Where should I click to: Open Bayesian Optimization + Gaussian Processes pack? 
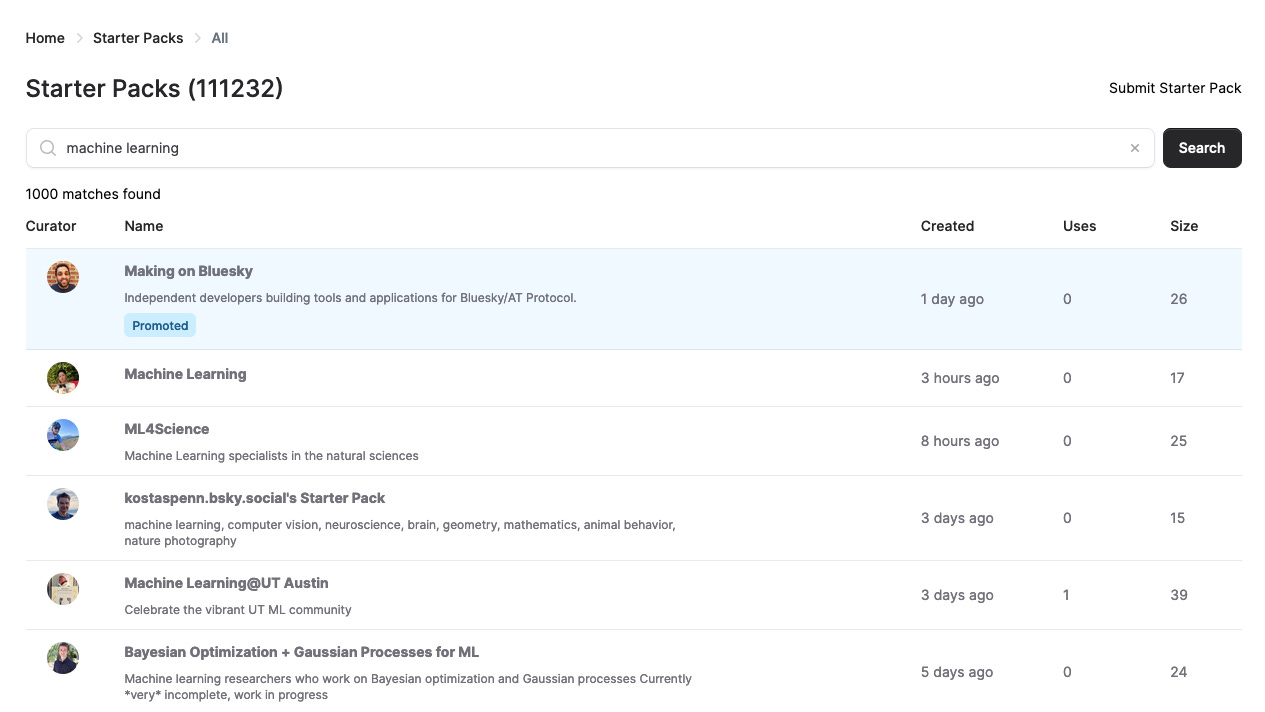tap(301, 652)
